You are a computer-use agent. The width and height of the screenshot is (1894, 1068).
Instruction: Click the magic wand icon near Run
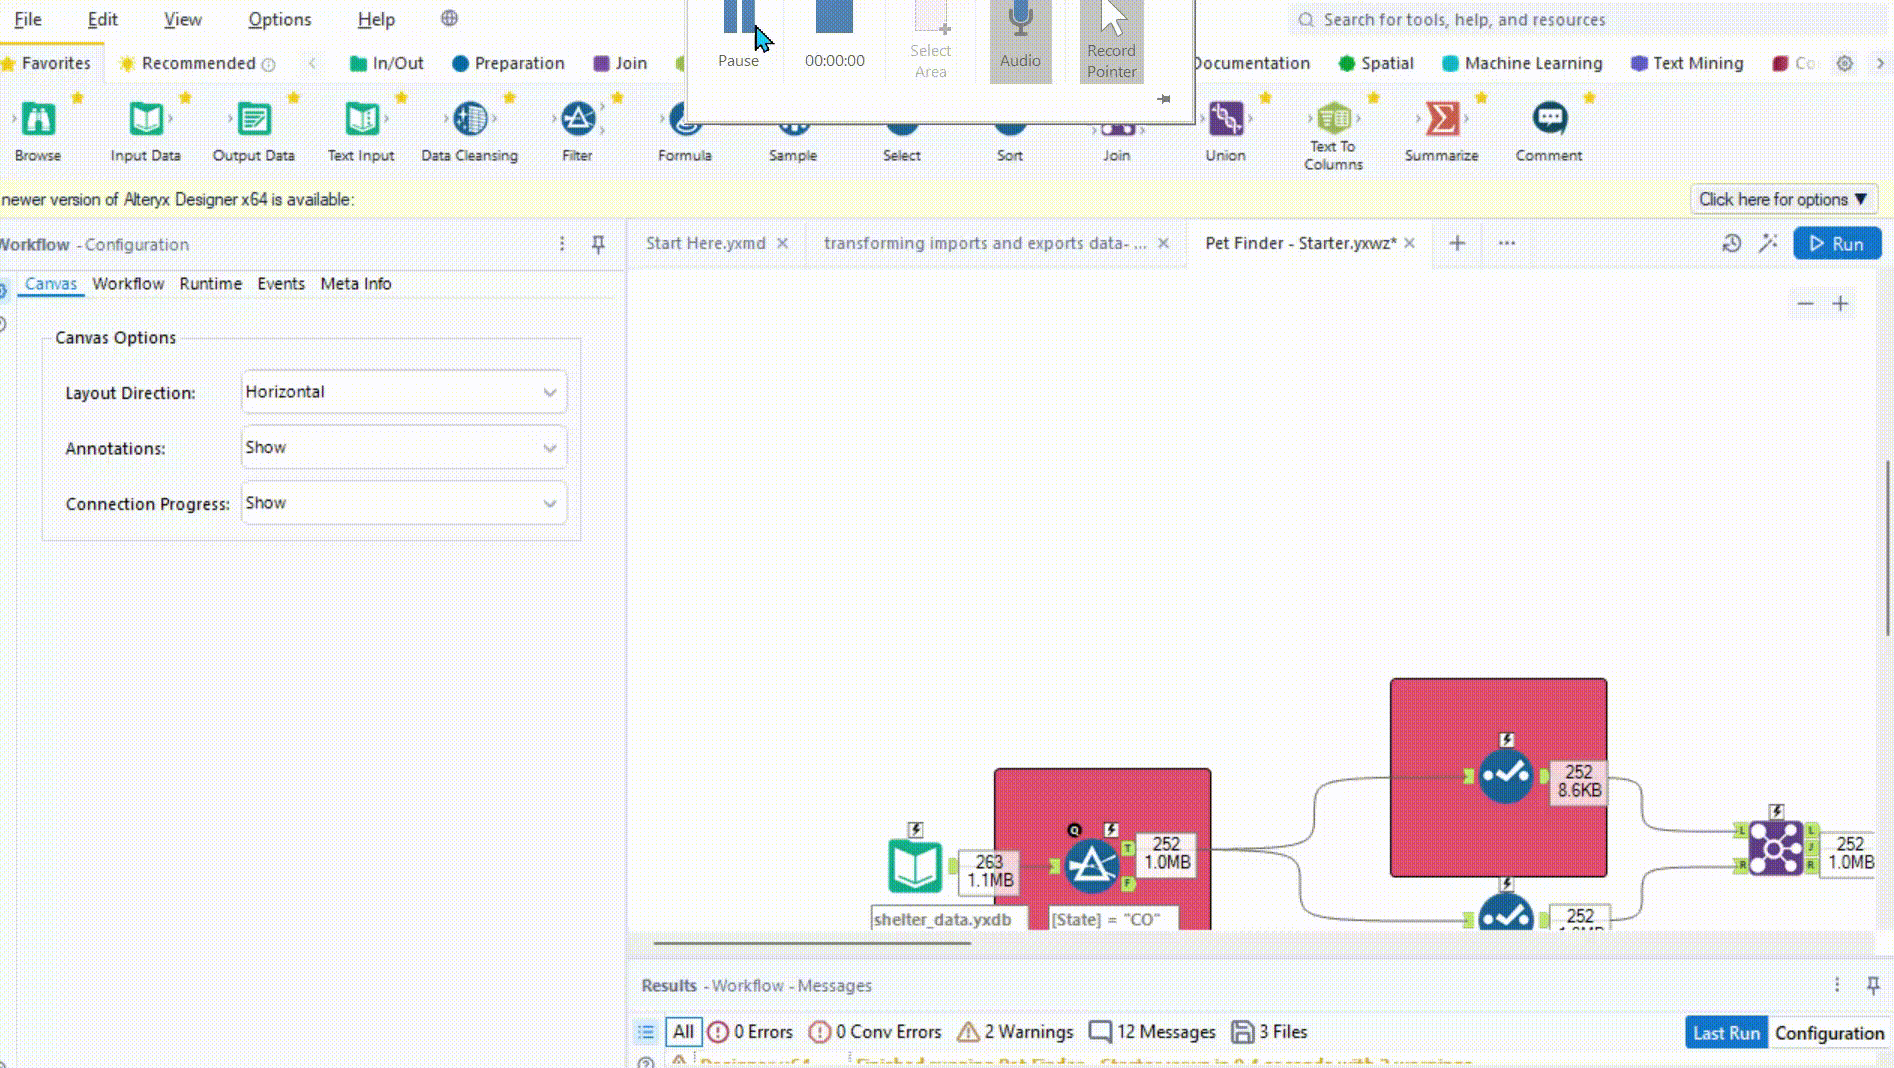[1768, 243]
